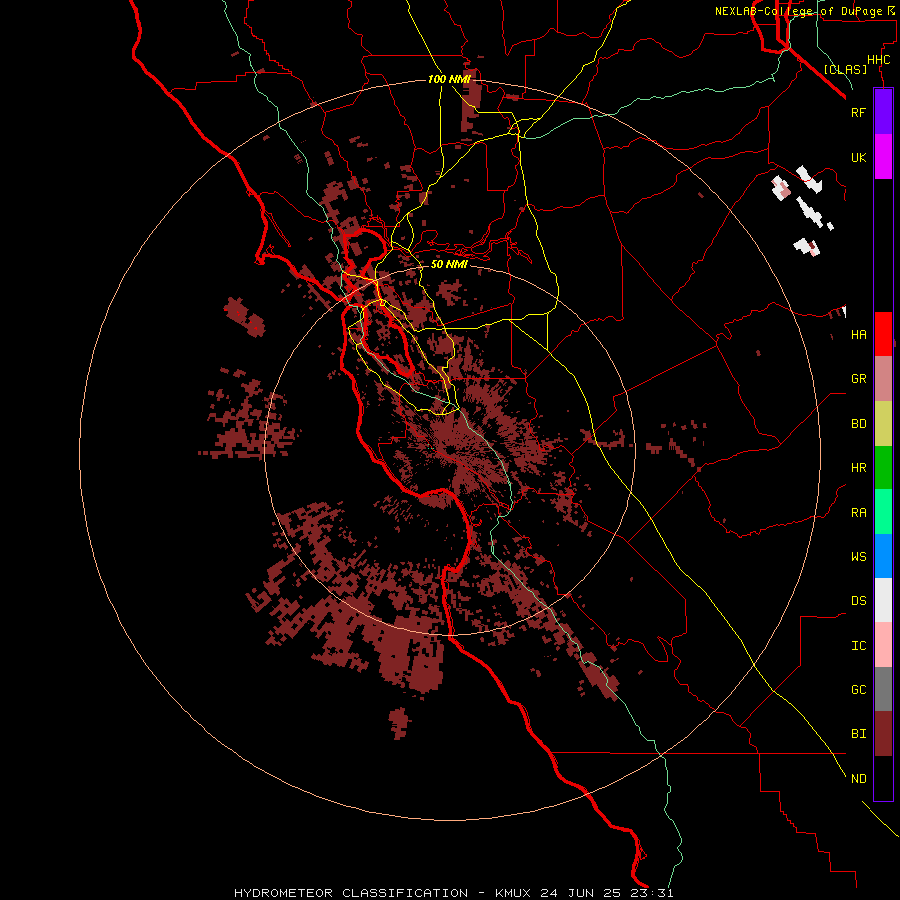Click the radar center of the sweep
This screenshot has width=900, height=900.
click(449, 450)
